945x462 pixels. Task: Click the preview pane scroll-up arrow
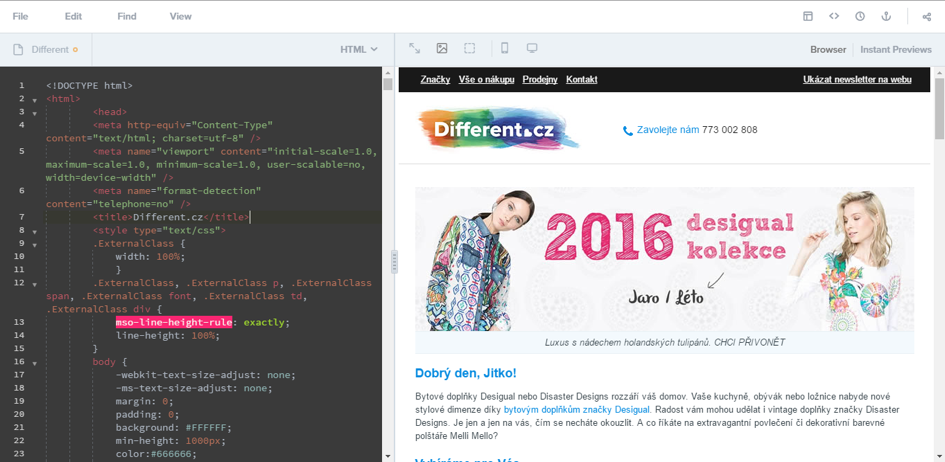939,72
